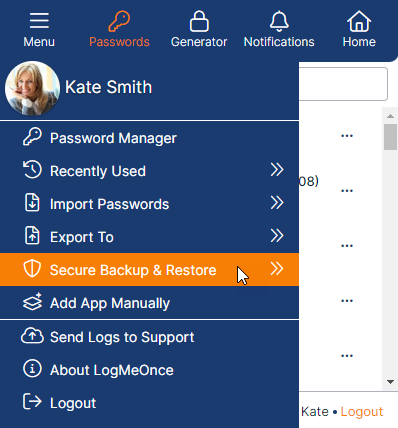Viewport: 398px width, 428px height.
Task: Click the Kate text in footer
Action: click(x=315, y=412)
